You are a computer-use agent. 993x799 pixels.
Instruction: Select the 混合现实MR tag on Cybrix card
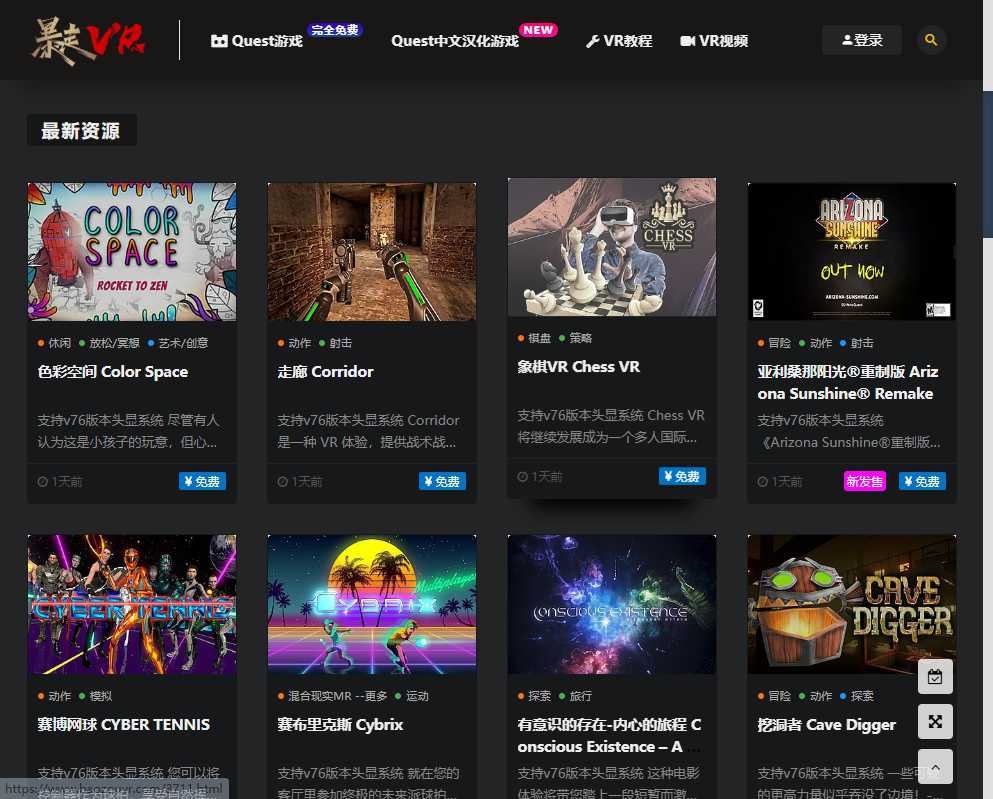pos(333,696)
